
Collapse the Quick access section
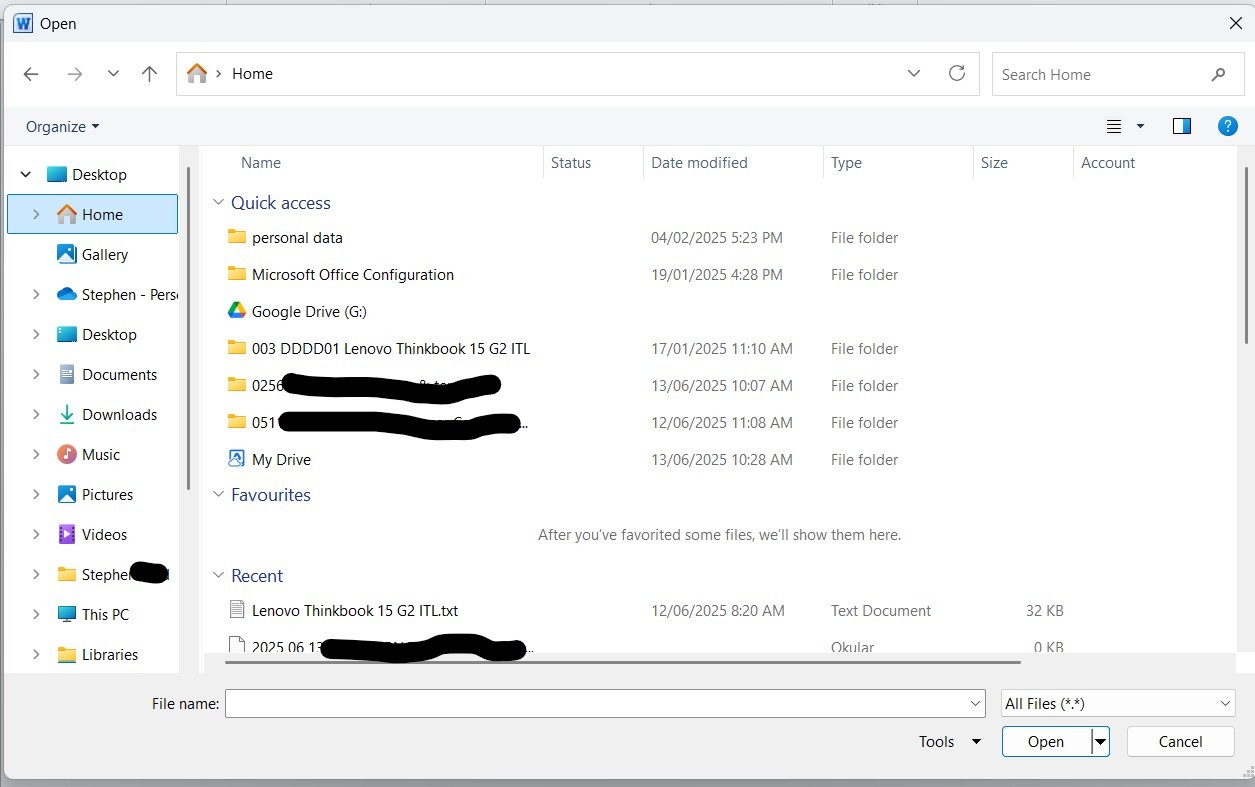click(x=219, y=202)
